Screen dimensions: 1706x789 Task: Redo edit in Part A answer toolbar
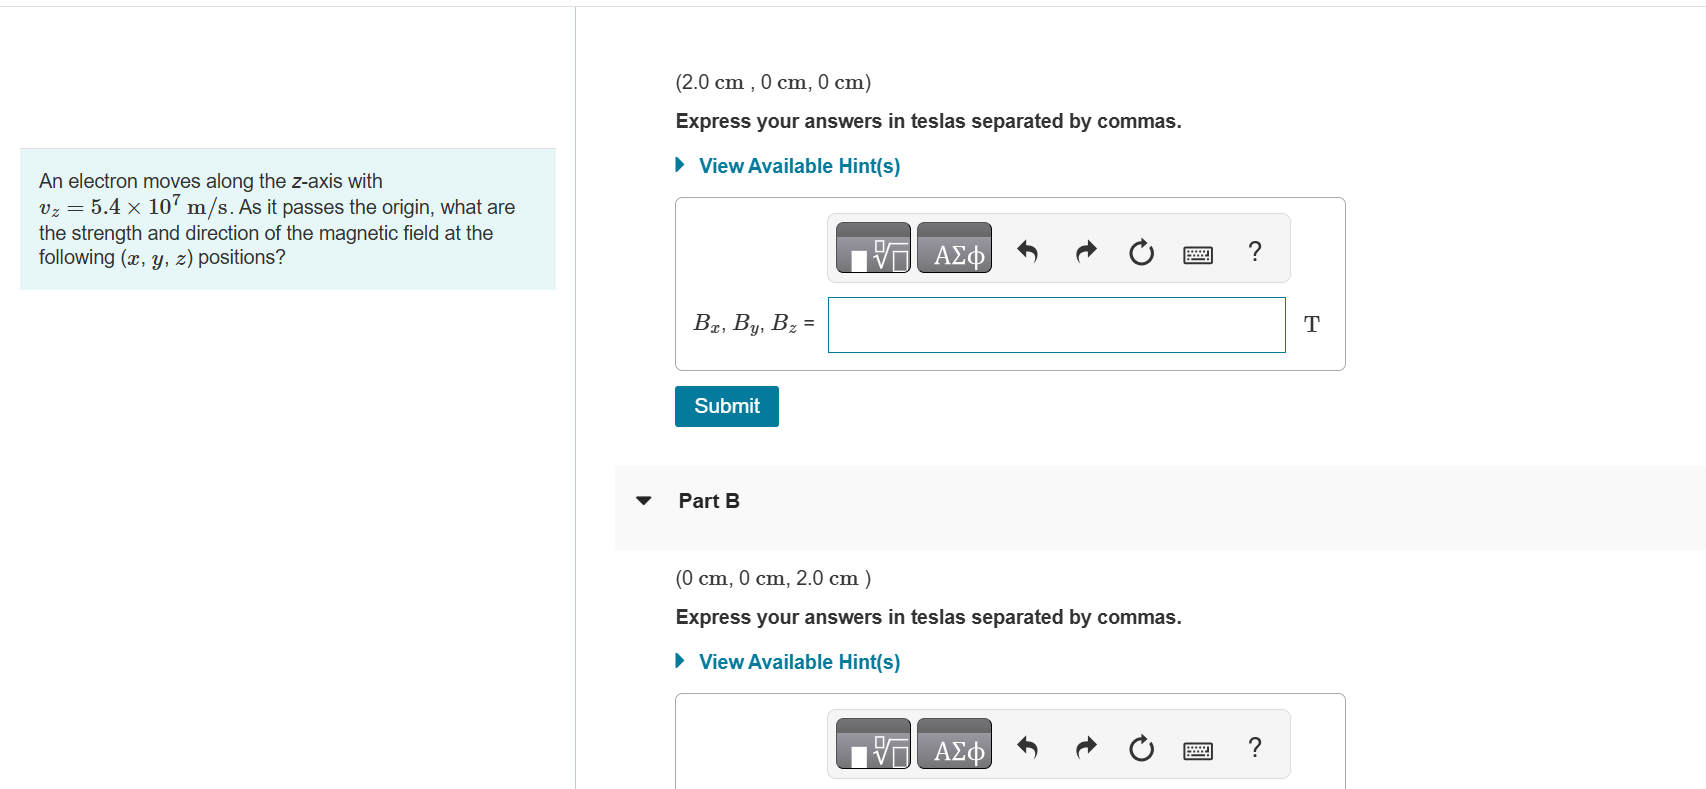1086,251
